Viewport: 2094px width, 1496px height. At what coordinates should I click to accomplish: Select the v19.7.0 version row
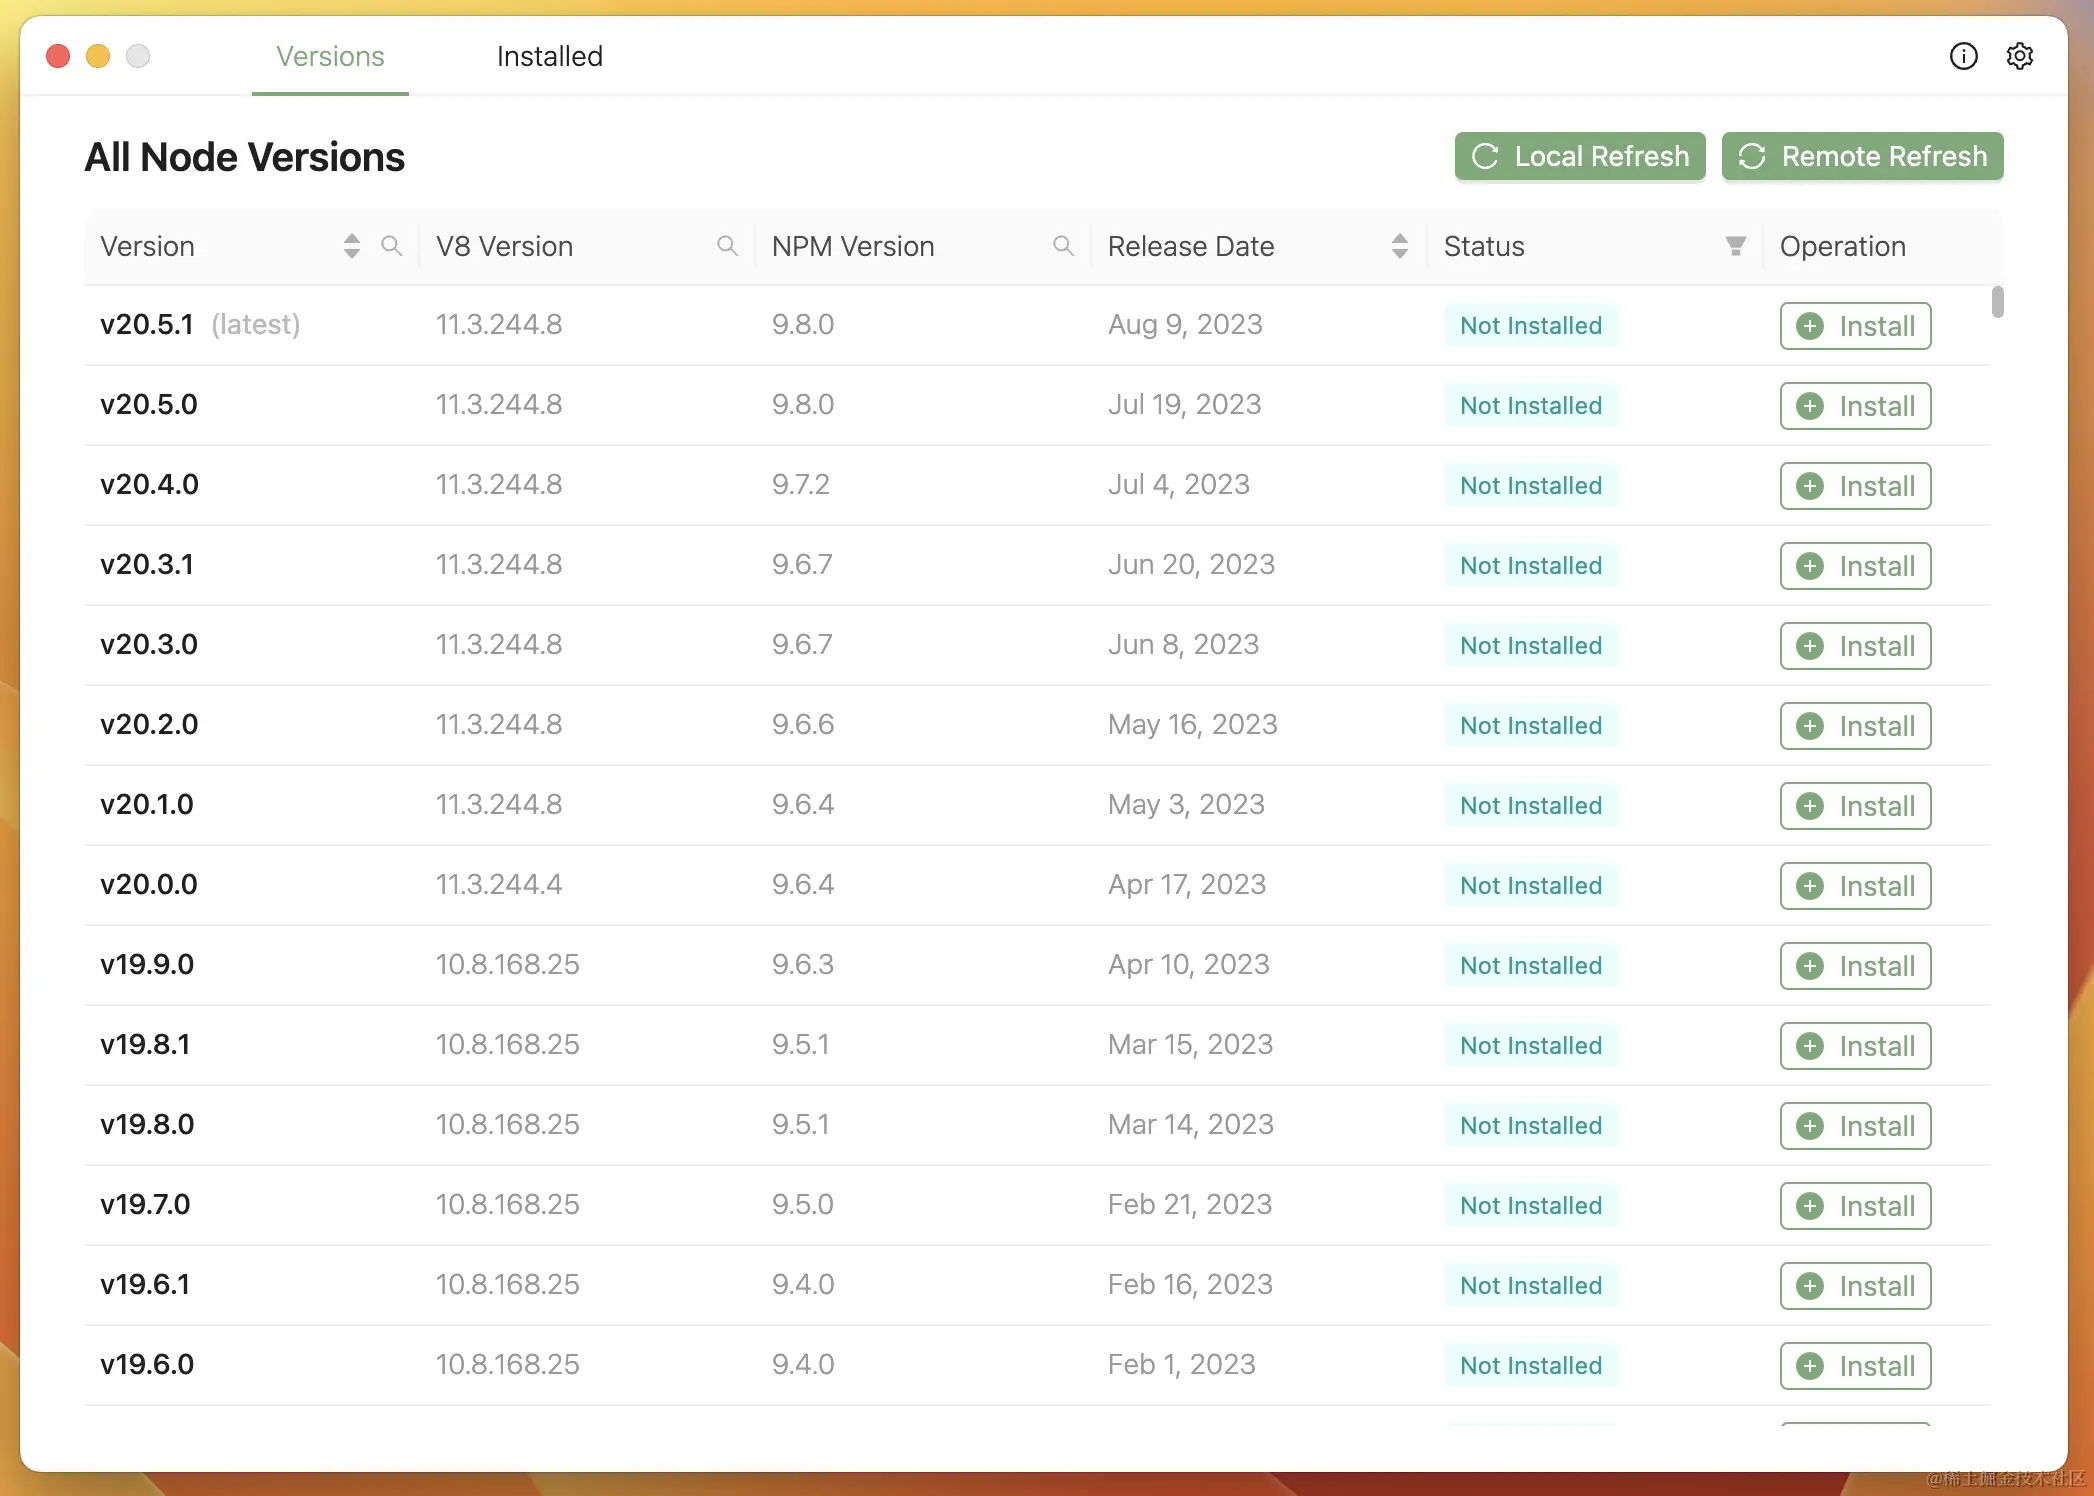click(145, 1205)
